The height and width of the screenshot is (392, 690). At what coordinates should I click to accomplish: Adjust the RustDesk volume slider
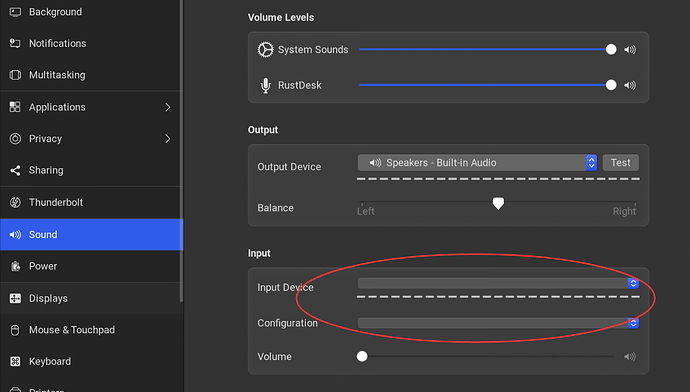pyautogui.click(x=488, y=85)
